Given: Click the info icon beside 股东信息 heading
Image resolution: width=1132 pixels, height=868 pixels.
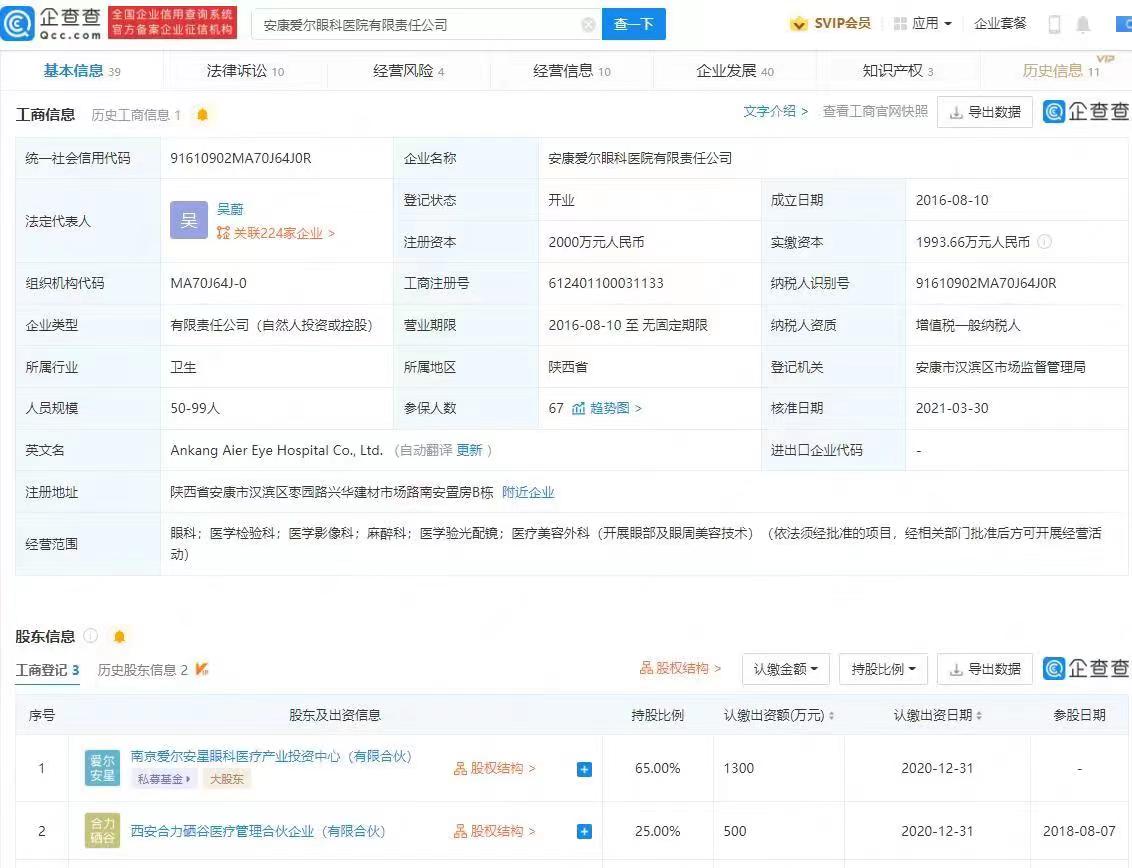Looking at the screenshot, I should [91, 635].
